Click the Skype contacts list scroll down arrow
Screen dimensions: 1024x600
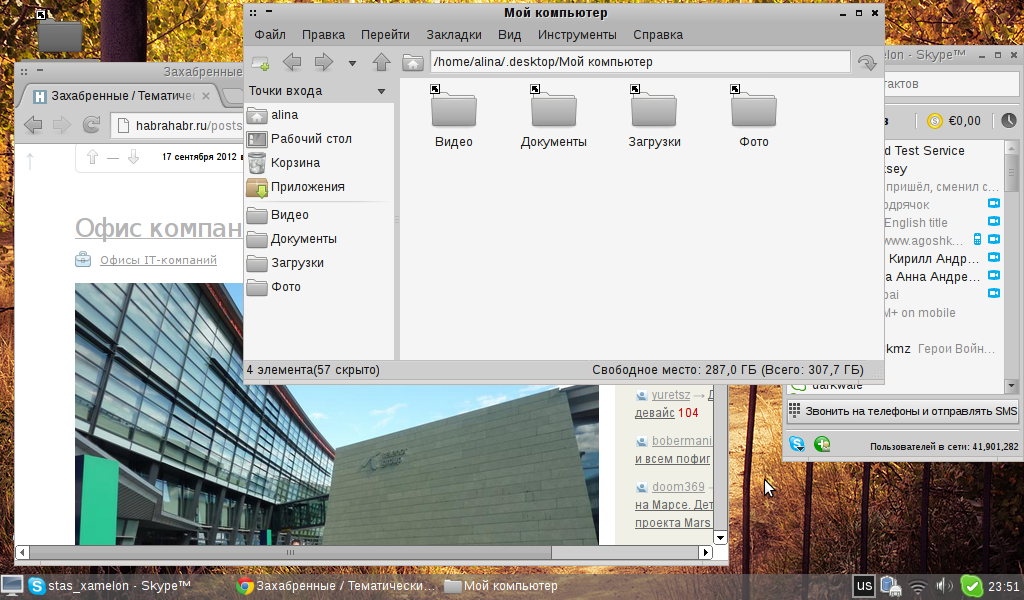pyautogui.click(x=1011, y=386)
